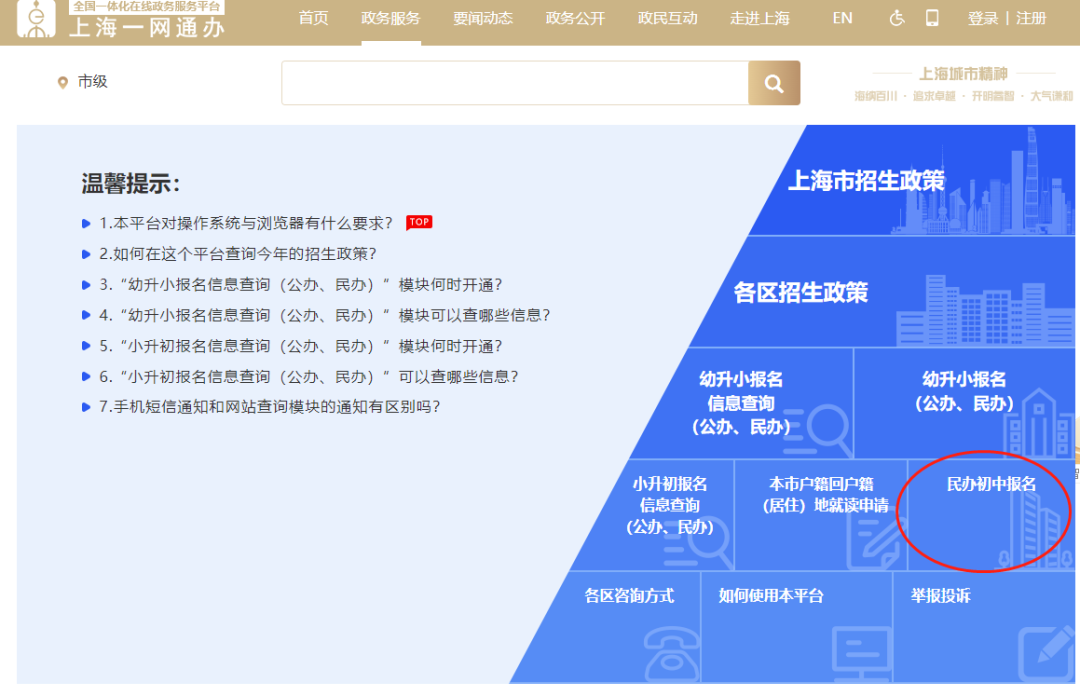Viewport: 1080px width, 696px height.
Task: Open the 政民互动 menu
Action: 667,19
